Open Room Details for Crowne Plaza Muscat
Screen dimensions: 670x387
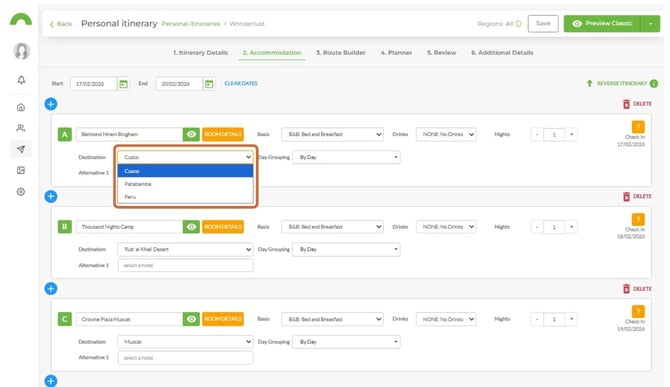223,319
